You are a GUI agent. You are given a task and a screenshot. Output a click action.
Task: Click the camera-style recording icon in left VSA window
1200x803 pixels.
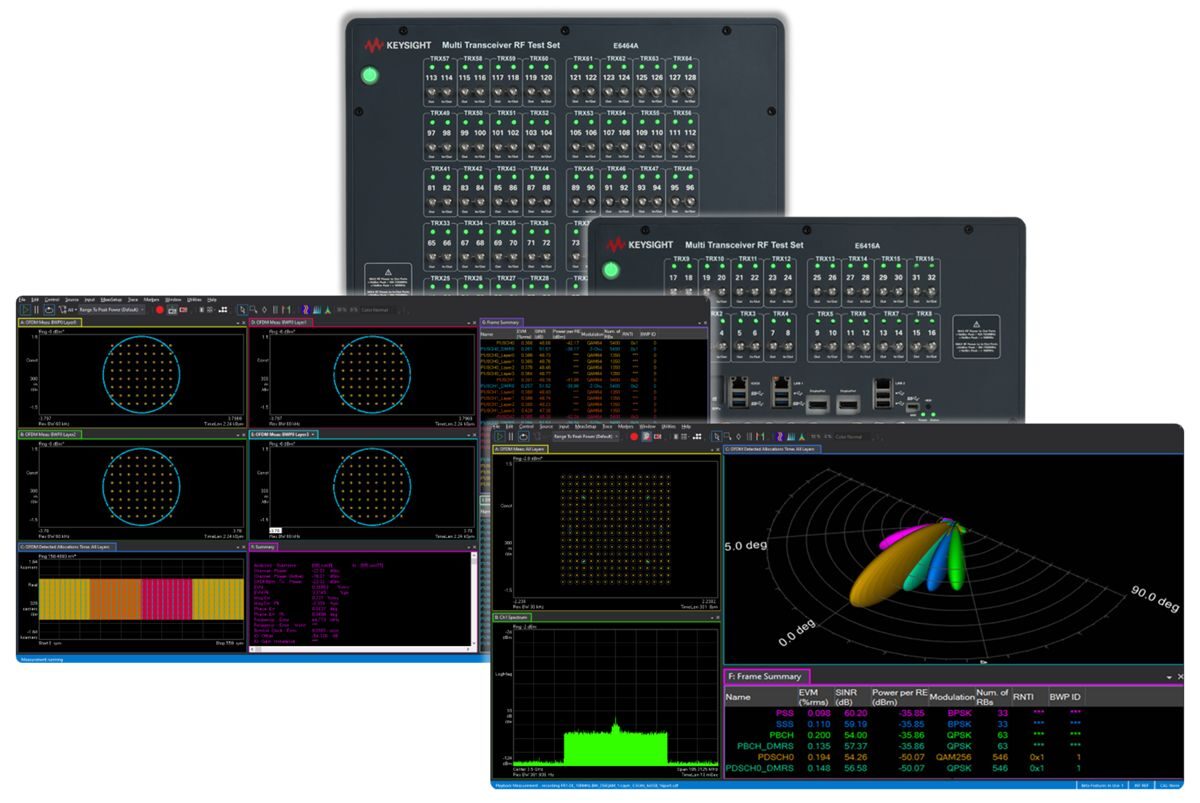[172, 310]
